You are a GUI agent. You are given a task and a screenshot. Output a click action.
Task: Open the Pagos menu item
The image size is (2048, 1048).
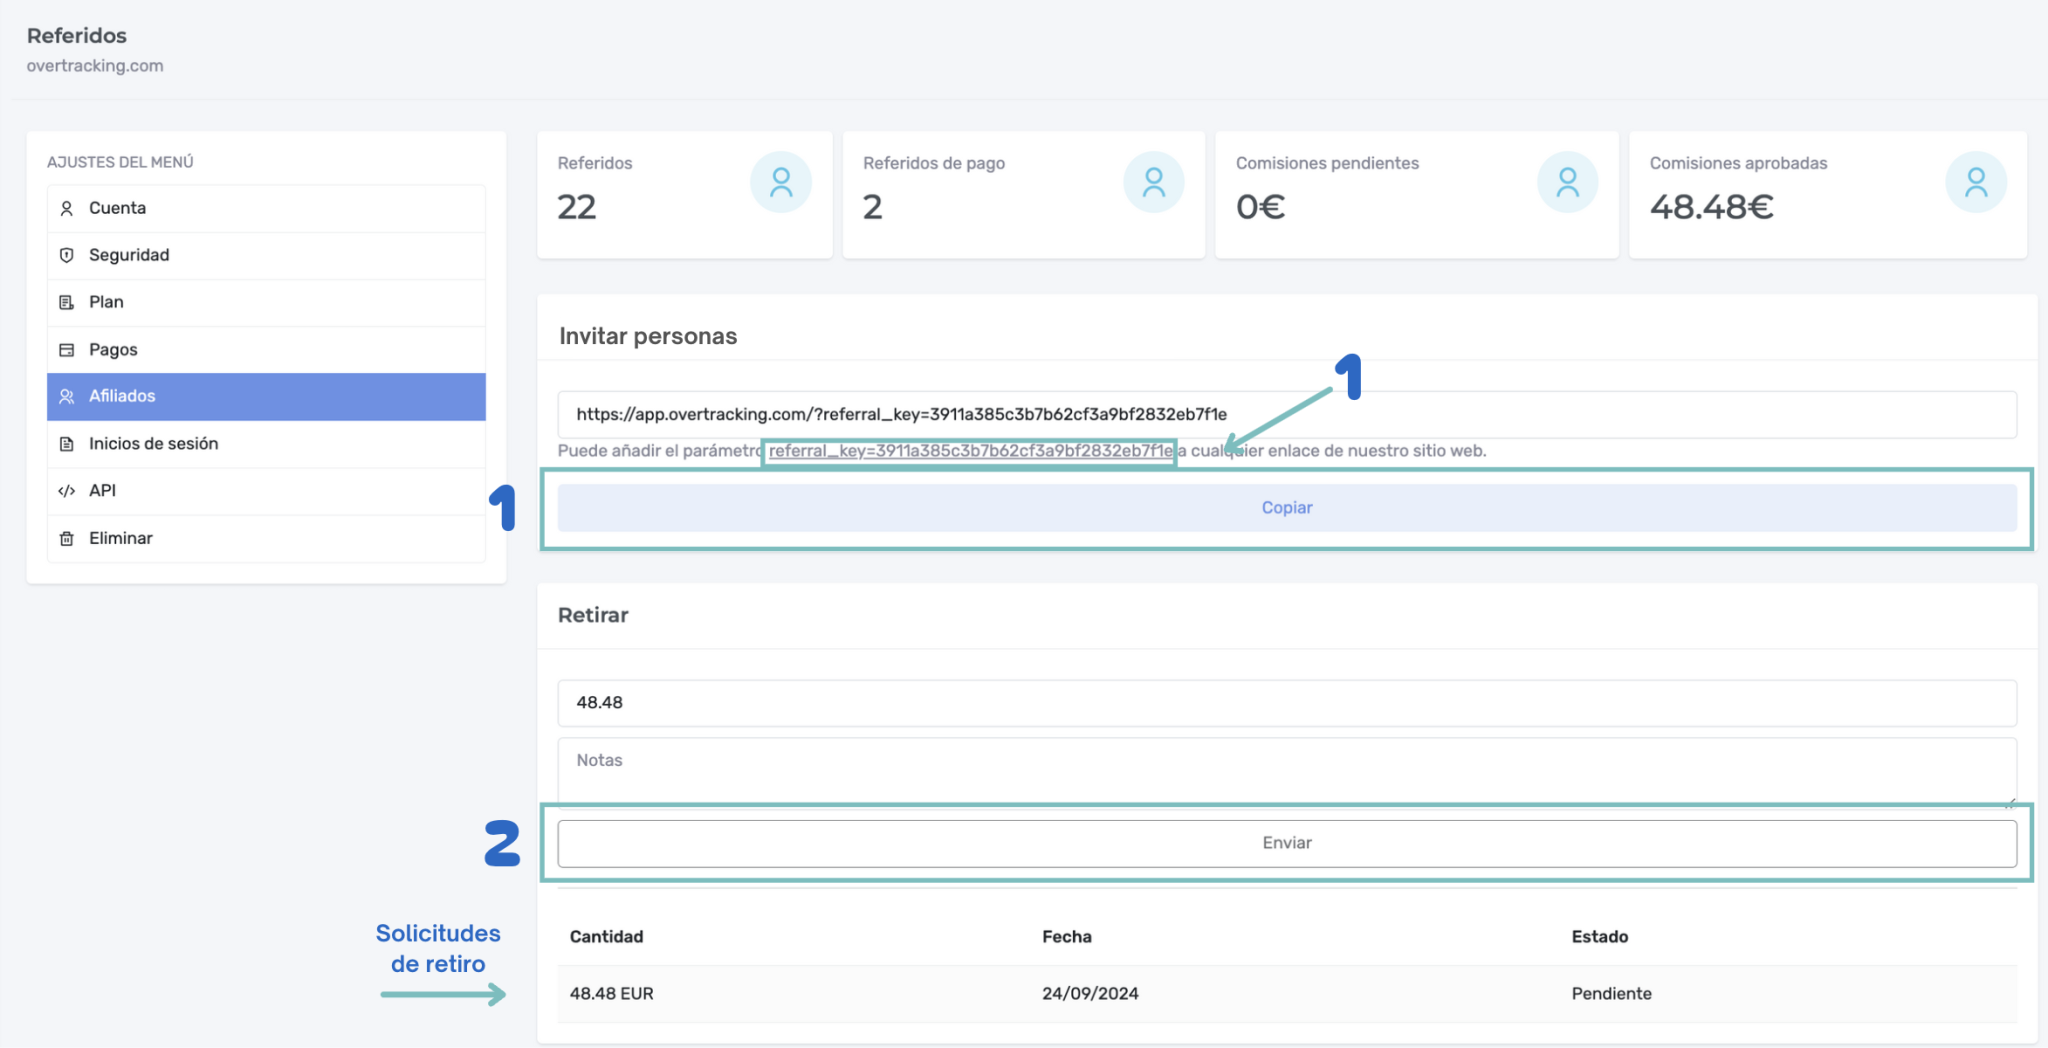[x=266, y=350]
